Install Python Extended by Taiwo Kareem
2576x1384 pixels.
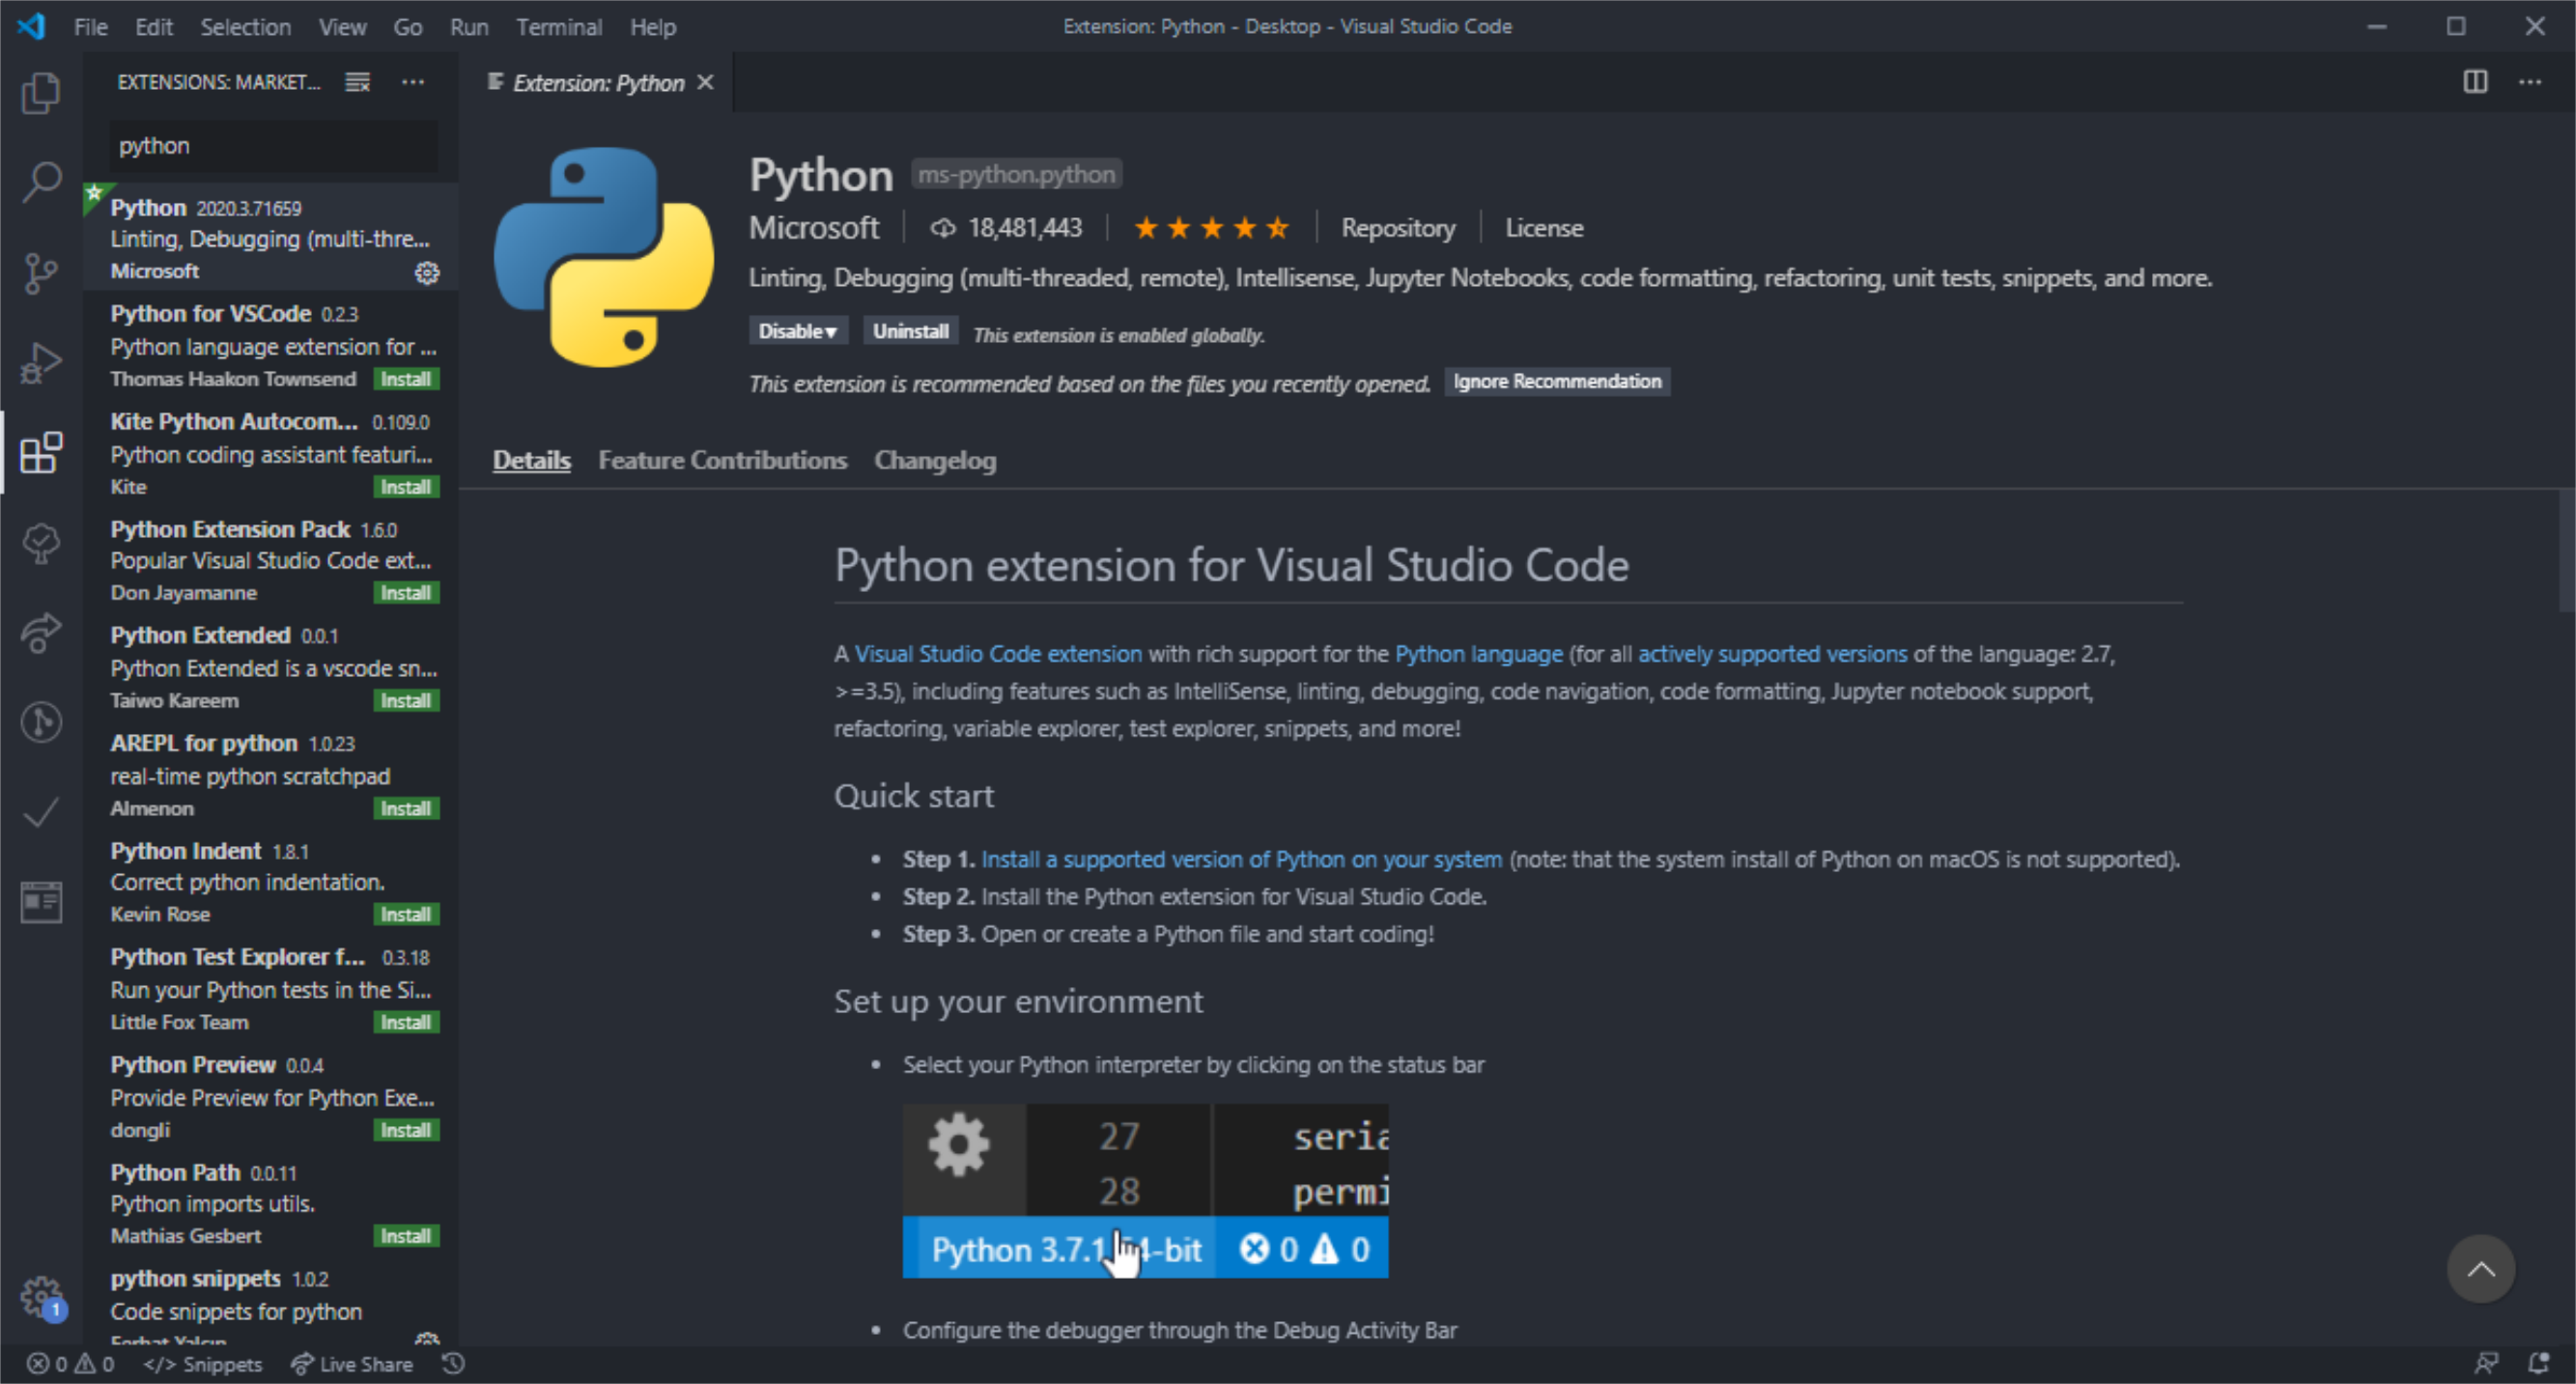coord(406,701)
